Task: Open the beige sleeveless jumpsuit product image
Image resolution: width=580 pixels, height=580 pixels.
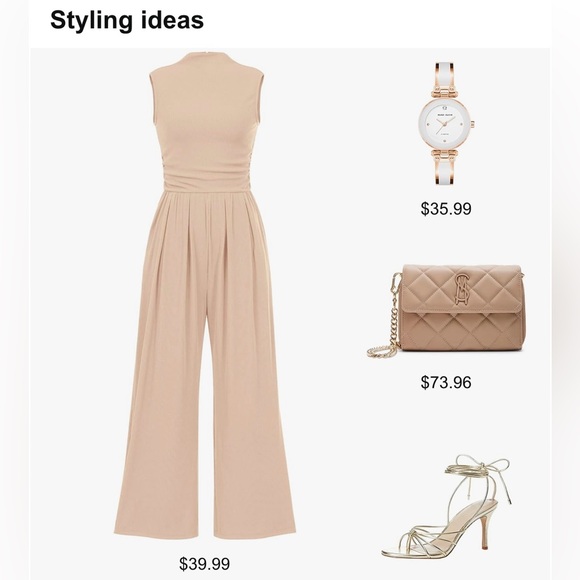Action: click(205, 296)
